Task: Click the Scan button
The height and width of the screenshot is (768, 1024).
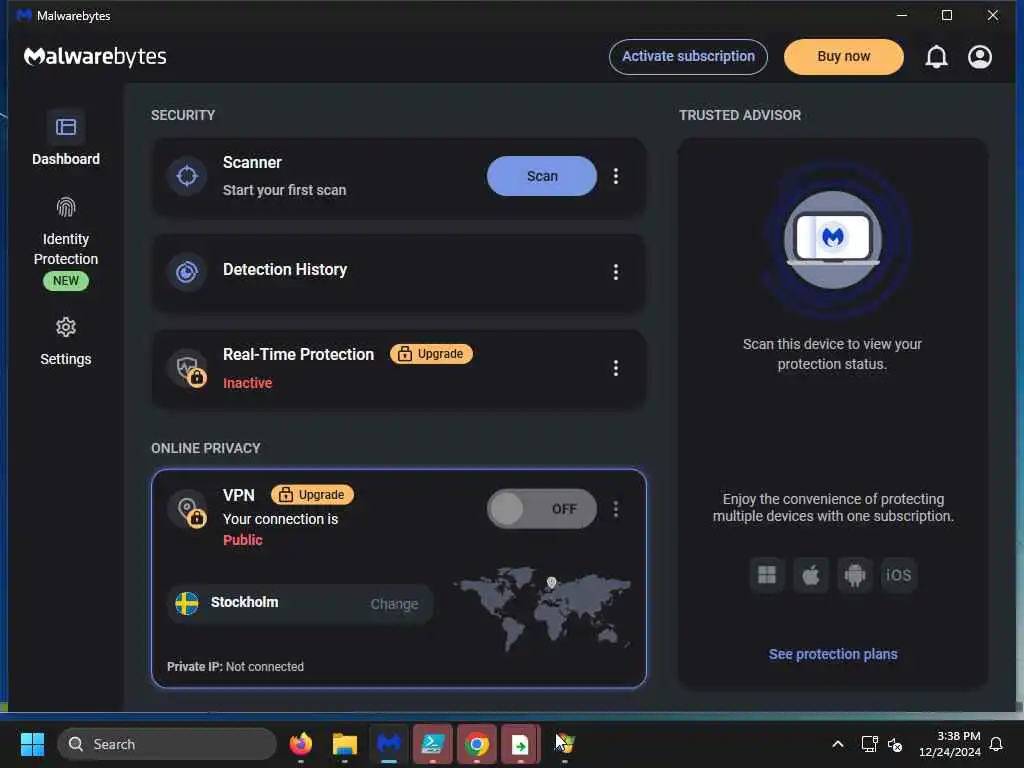Action: click(x=541, y=176)
